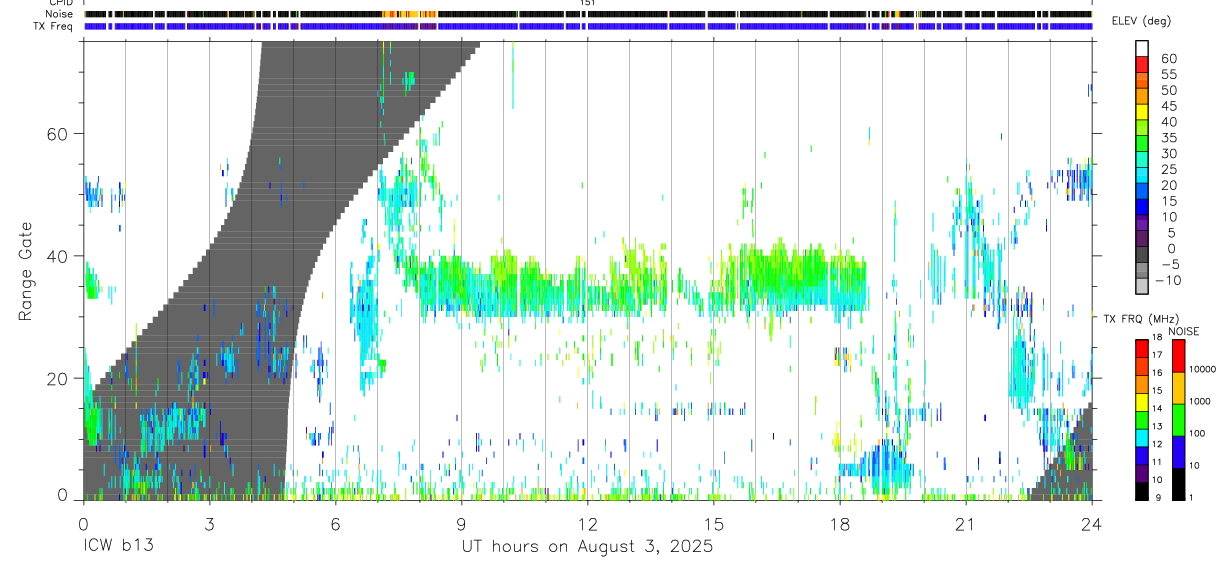Screen dimensions: 1228x567
Task: Click the "18" tick label on the UT hours axis
Action: tap(839, 524)
